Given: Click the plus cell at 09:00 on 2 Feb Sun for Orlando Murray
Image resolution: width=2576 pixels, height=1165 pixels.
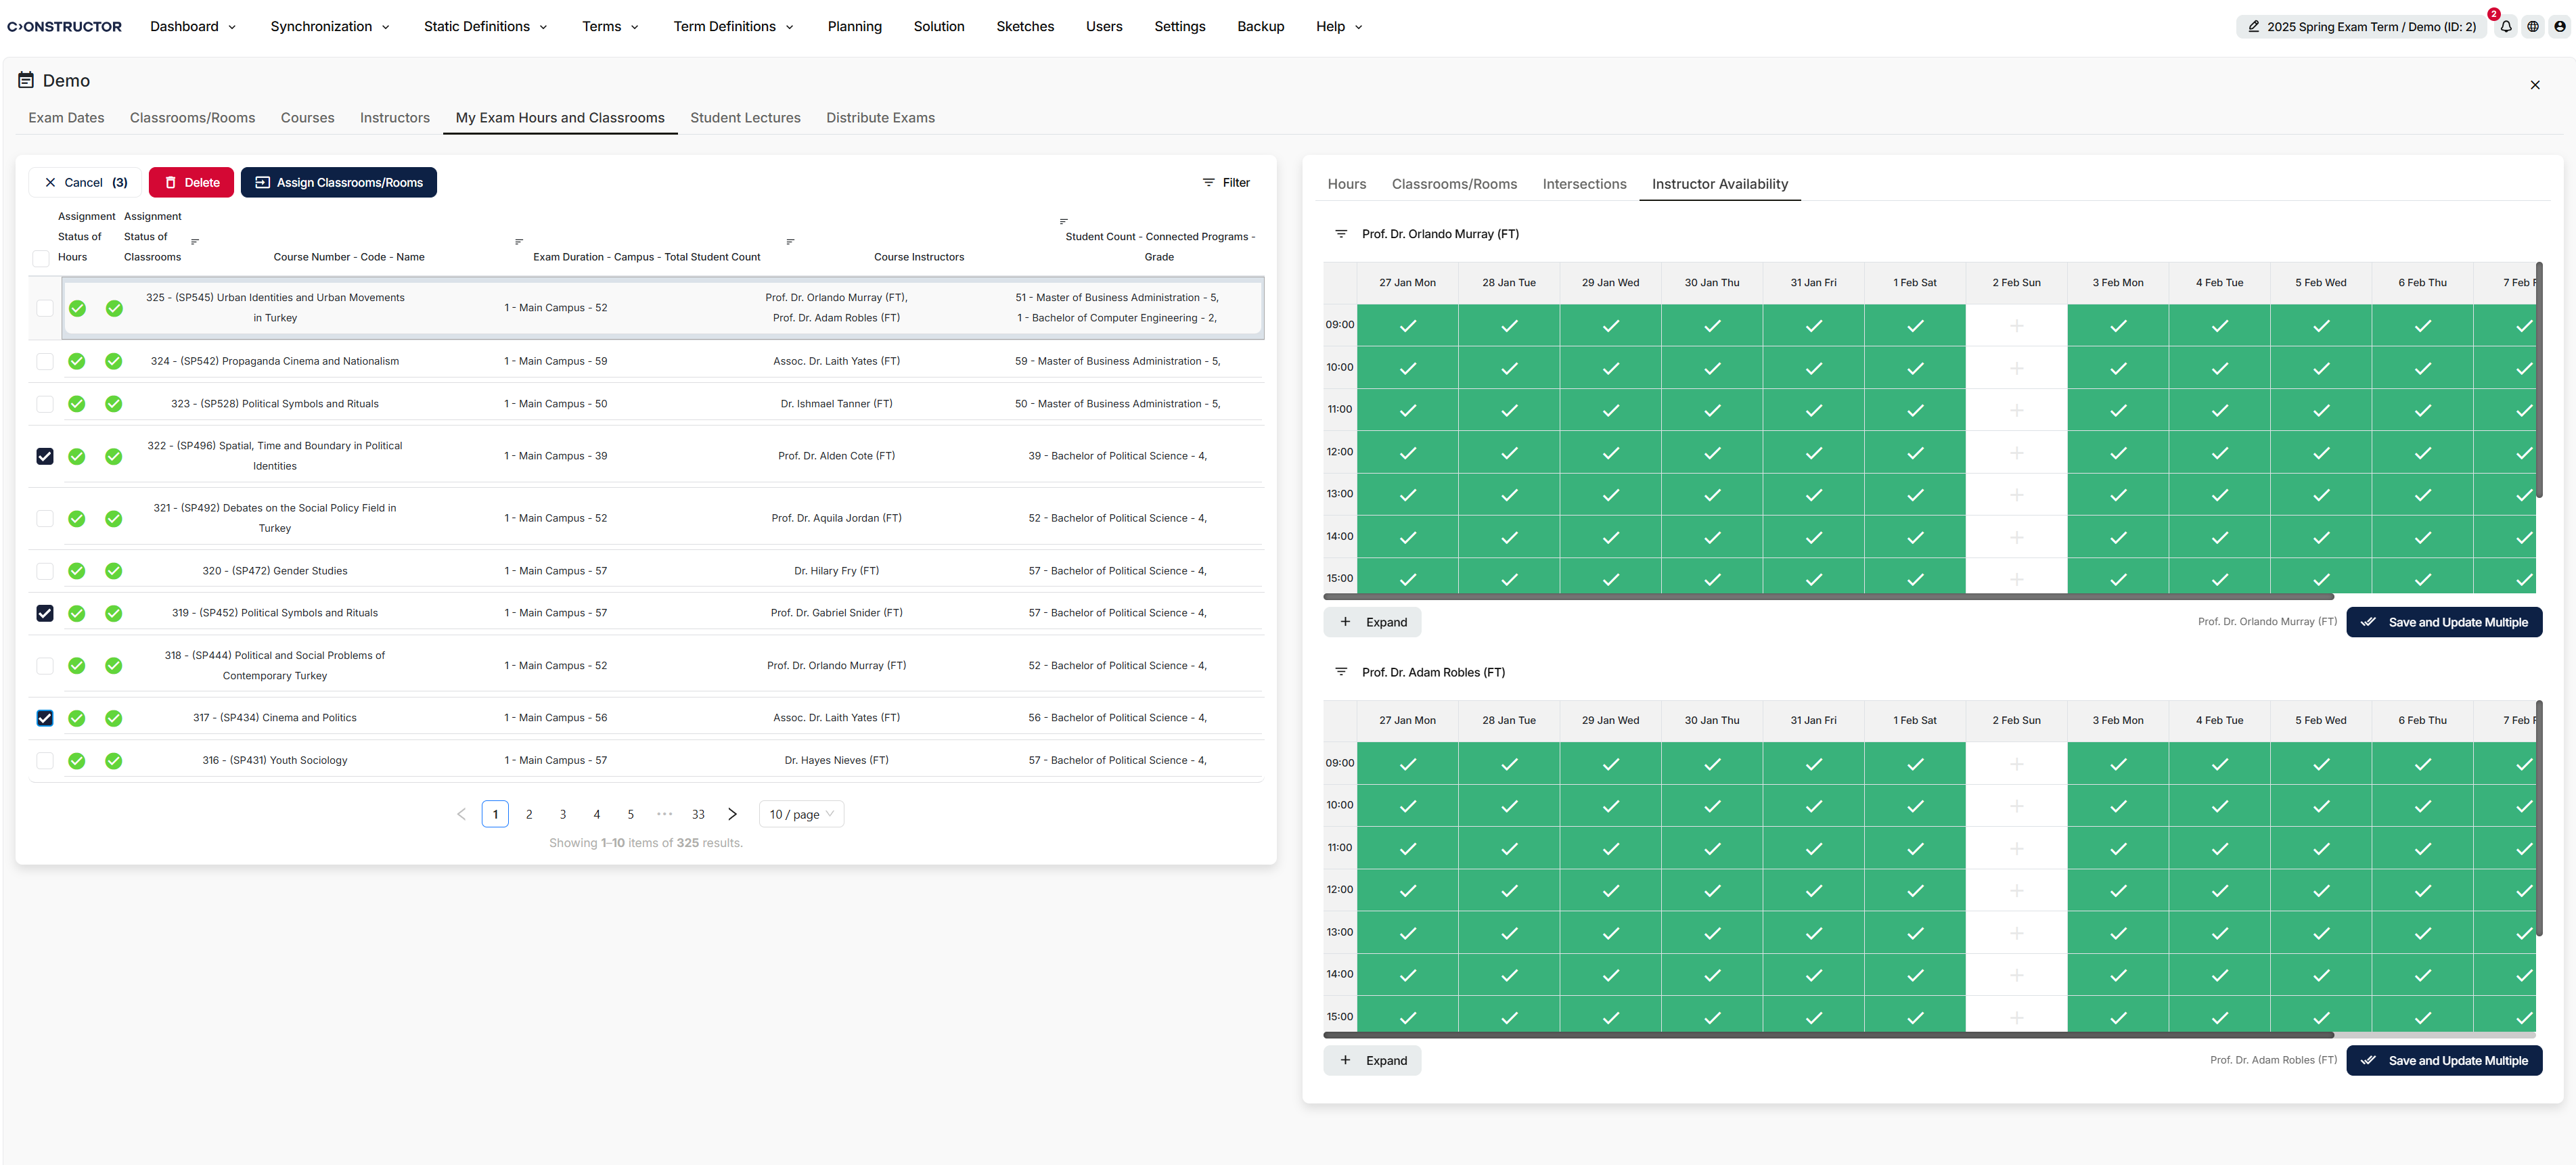Looking at the screenshot, I should [x=2016, y=326].
